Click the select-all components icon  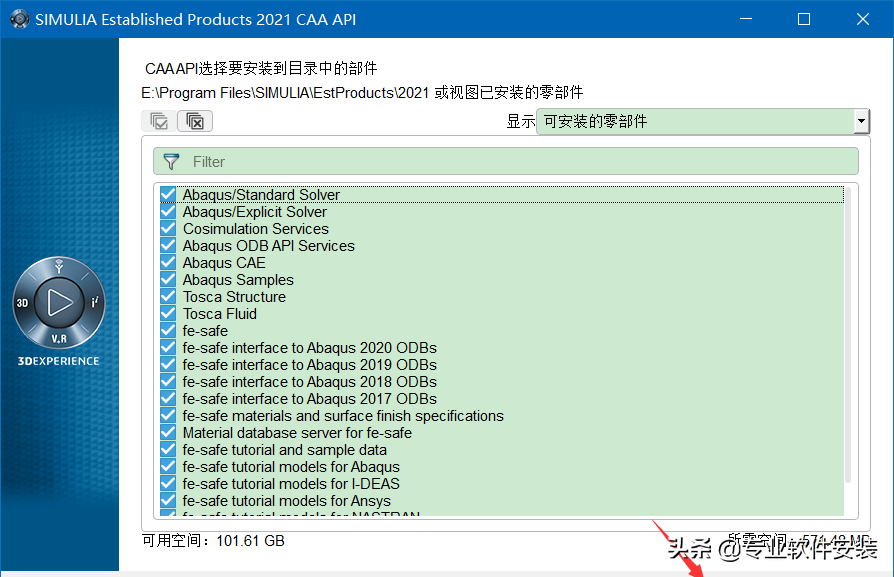159,120
